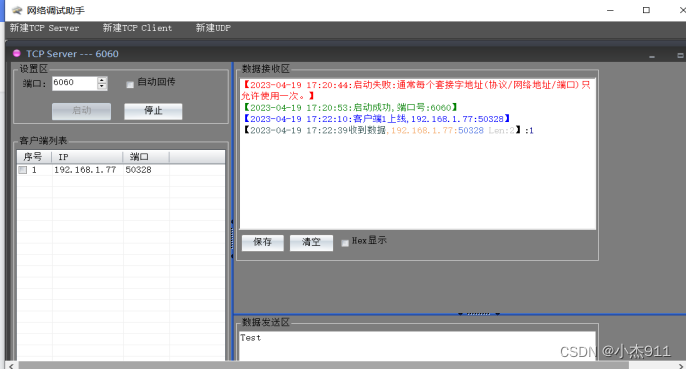Click the port number field showing 6060
687x369 pixels.
click(x=74, y=83)
